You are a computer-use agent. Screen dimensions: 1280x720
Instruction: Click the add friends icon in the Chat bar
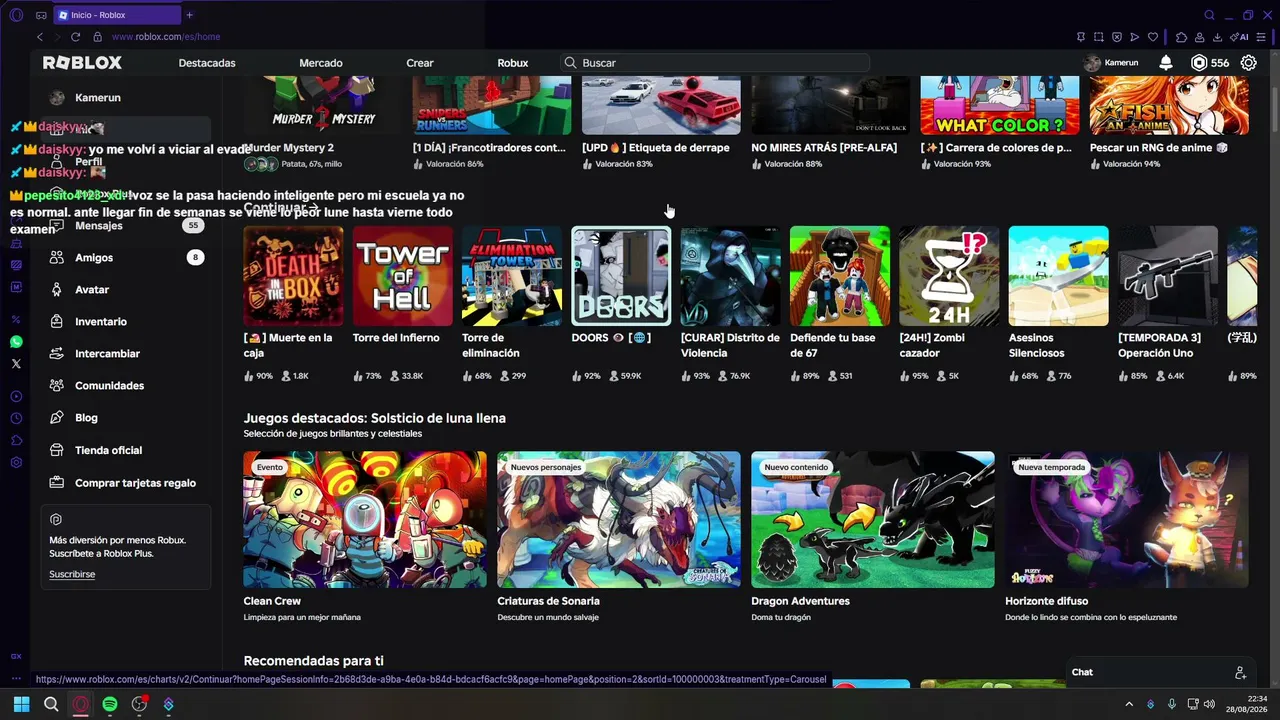point(1240,672)
